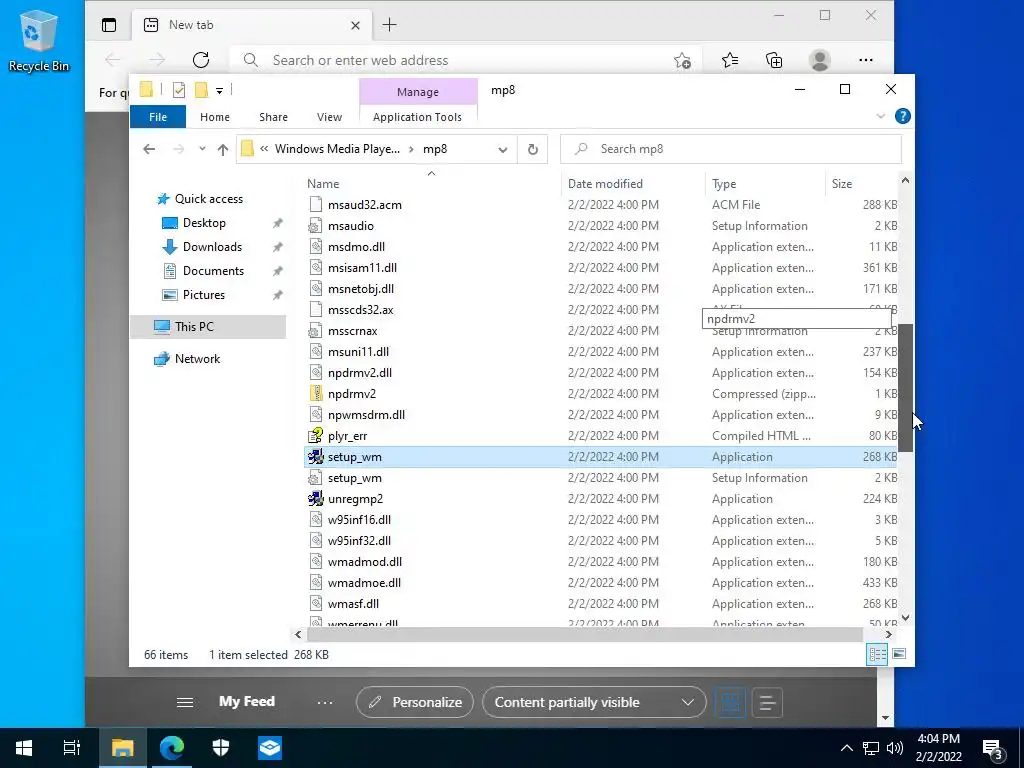Switch to the Share ribbon tab
The height and width of the screenshot is (768, 1024).
(273, 117)
